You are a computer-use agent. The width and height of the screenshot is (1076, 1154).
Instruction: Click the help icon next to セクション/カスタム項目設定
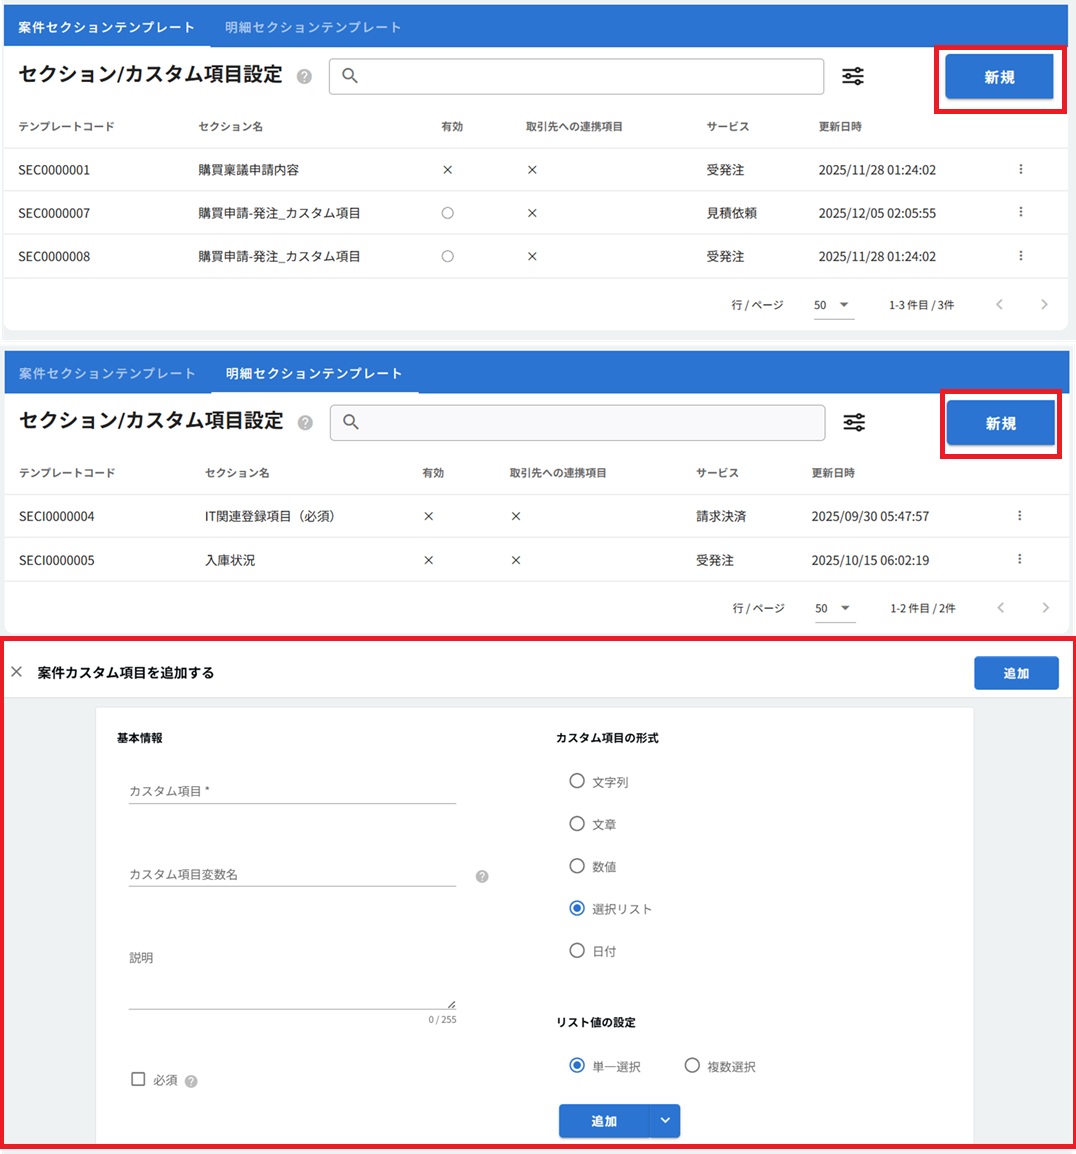pyautogui.click(x=305, y=76)
